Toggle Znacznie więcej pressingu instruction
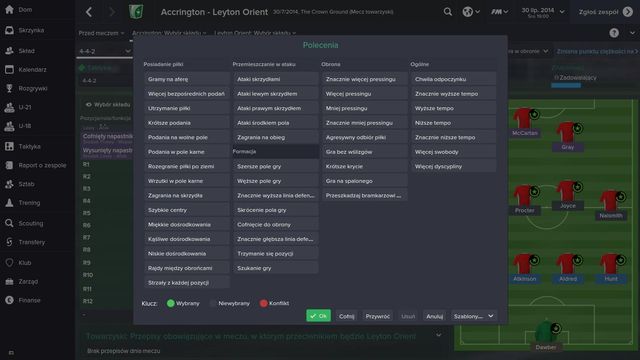The image size is (640, 360). 365,79
